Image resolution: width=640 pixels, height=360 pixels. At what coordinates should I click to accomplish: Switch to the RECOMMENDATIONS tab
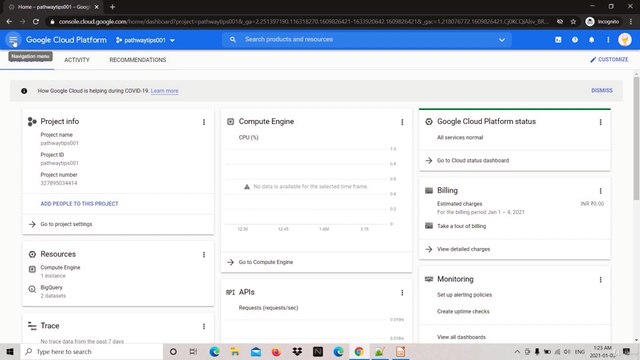[138, 60]
